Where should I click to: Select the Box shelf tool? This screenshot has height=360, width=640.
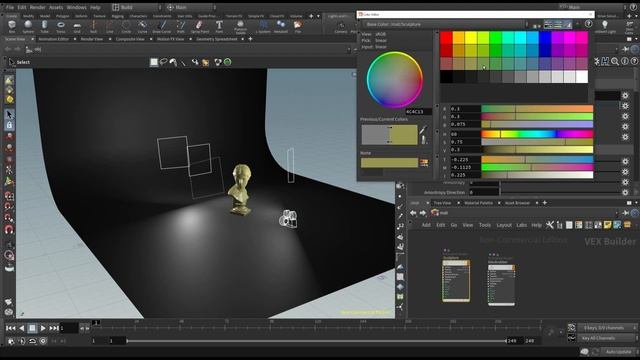click(12, 27)
